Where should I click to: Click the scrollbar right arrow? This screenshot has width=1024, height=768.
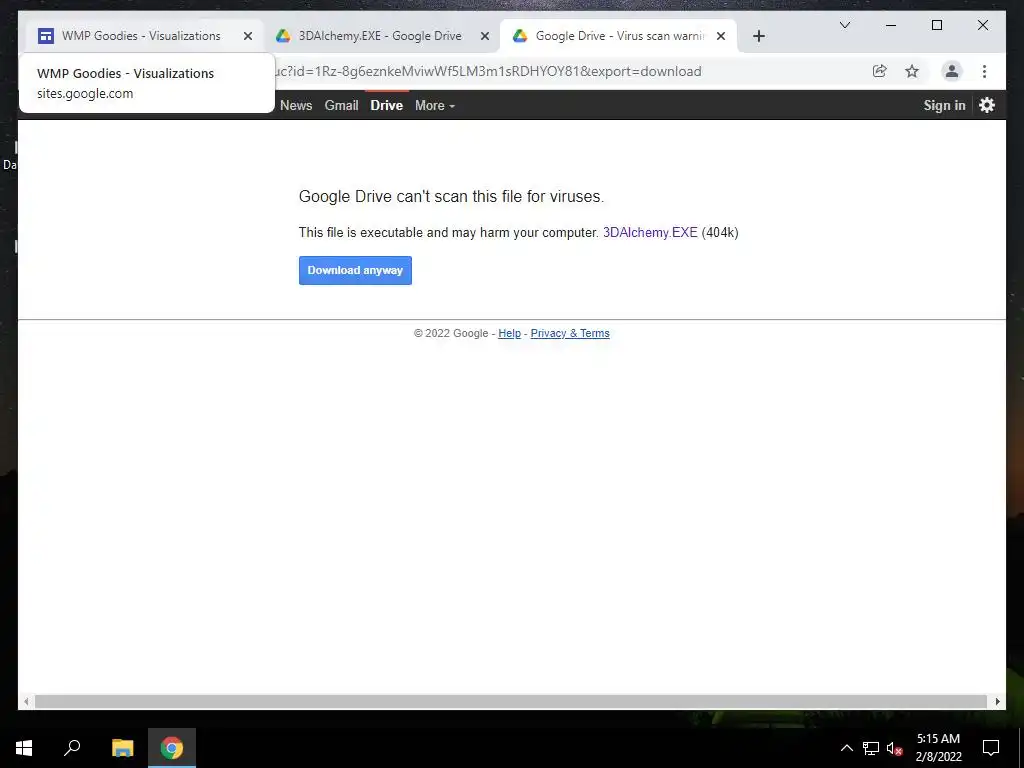click(997, 701)
